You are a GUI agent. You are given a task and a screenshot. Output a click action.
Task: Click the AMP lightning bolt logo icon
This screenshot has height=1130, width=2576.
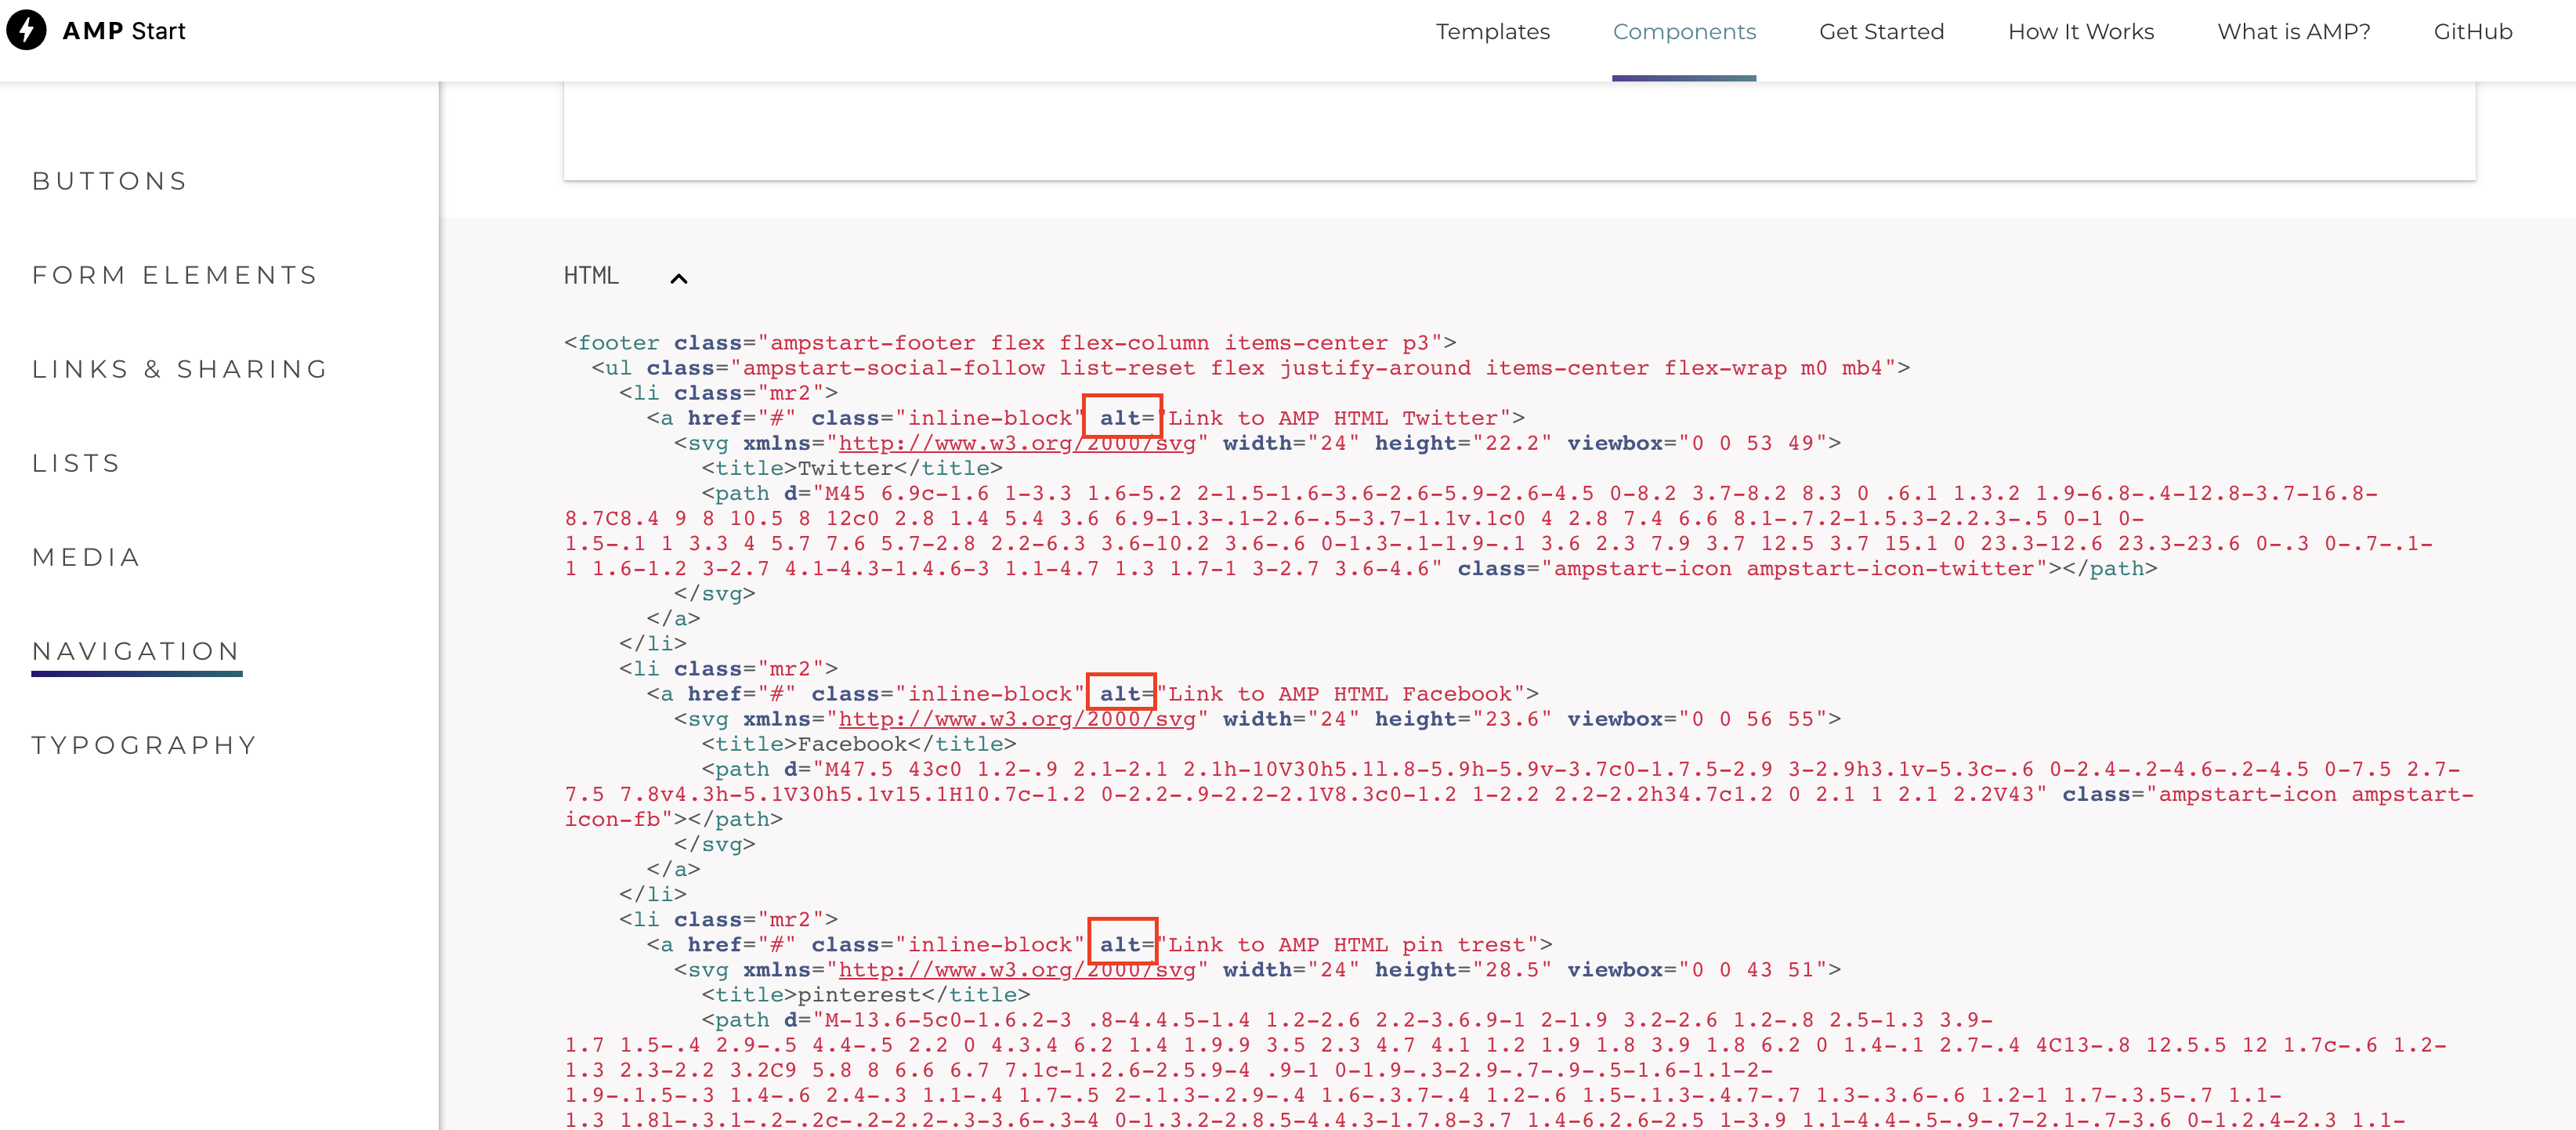[27, 30]
